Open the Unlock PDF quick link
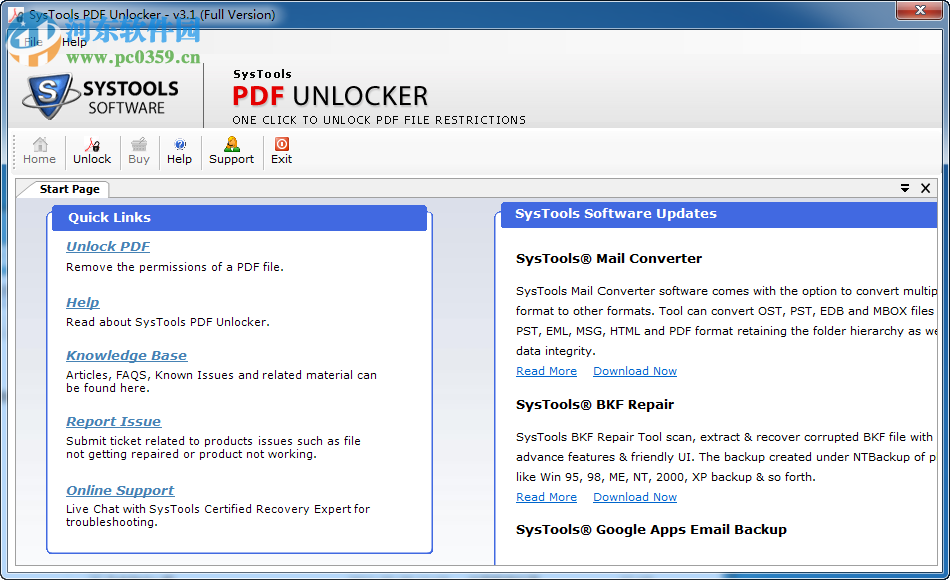Screen dimensions: 950x580 pos(107,246)
